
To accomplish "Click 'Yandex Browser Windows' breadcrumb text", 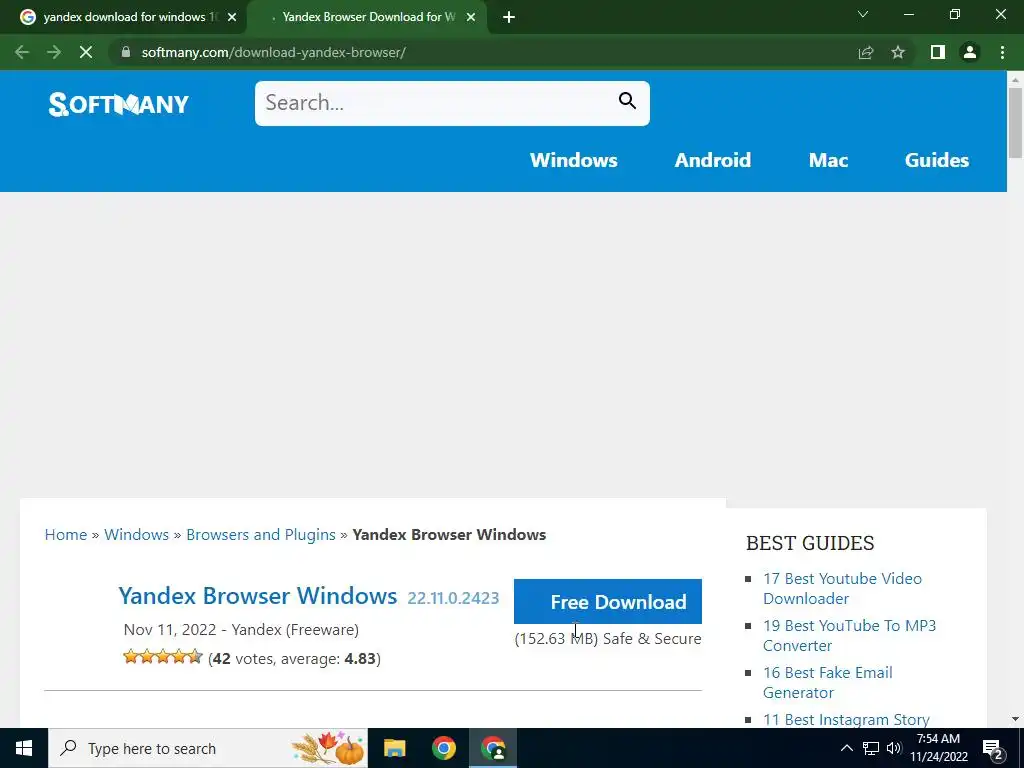I will pos(449,534).
